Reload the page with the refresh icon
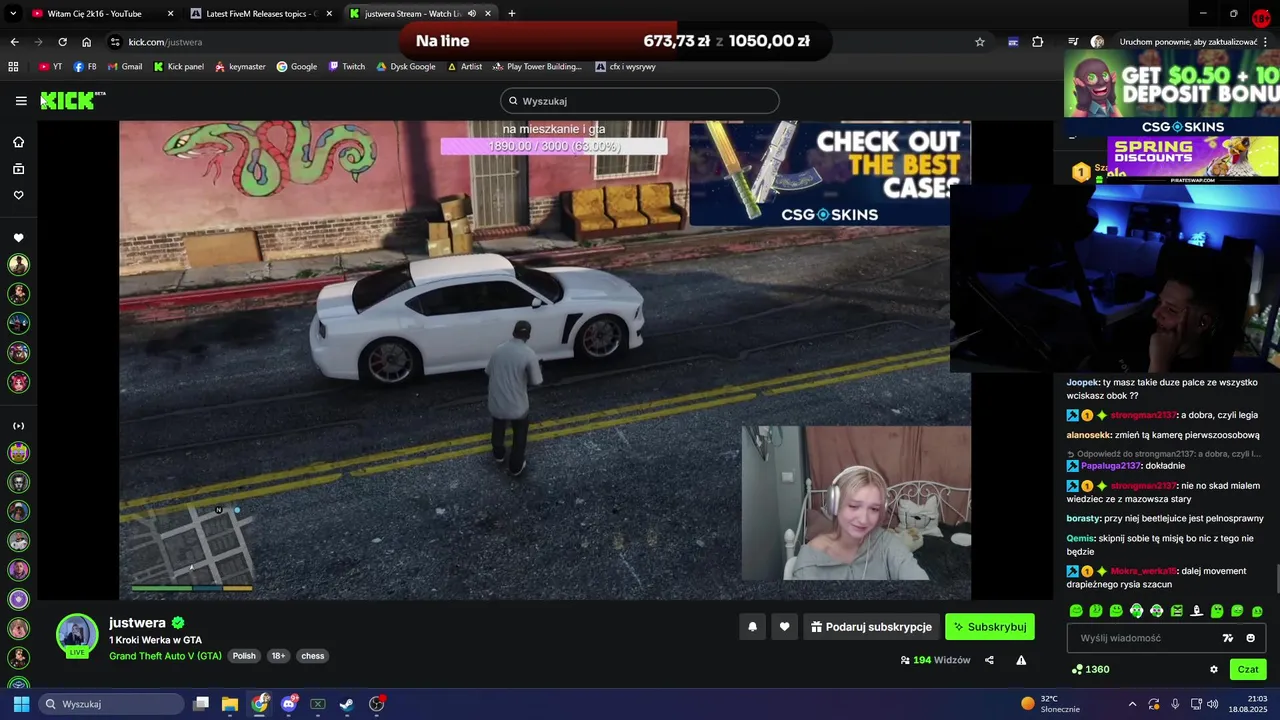The width and height of the screenshot is (1280, 720). coord(62,42)
